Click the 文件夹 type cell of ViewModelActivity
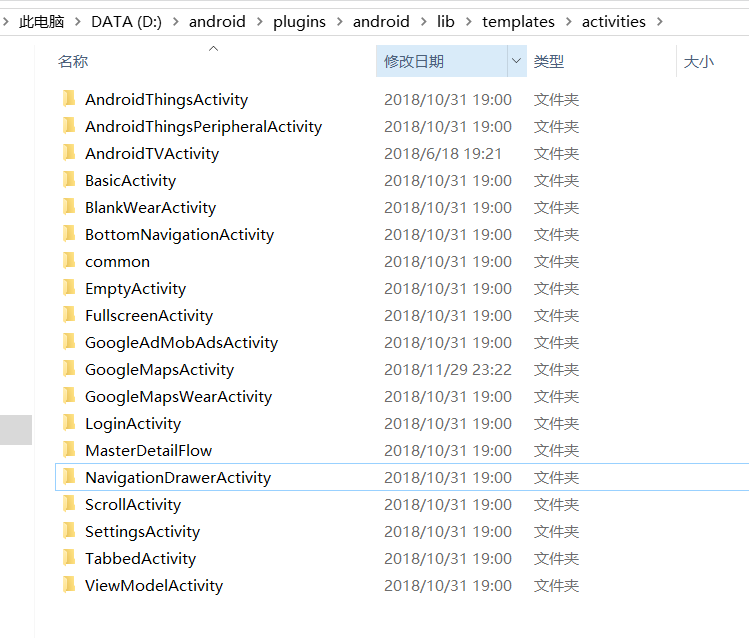 click(x=556, y=585)
